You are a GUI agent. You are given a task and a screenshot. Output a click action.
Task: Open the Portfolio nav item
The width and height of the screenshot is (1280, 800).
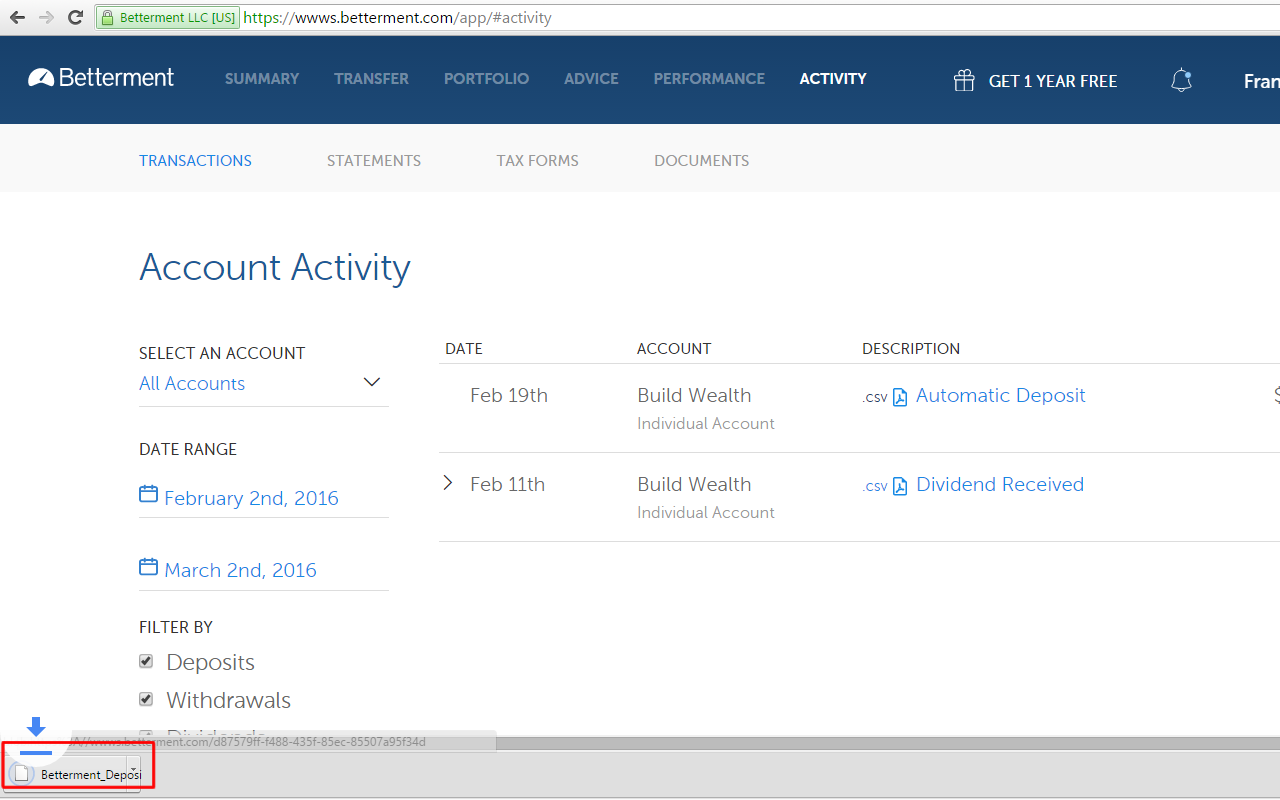click(x=487, y=79)
